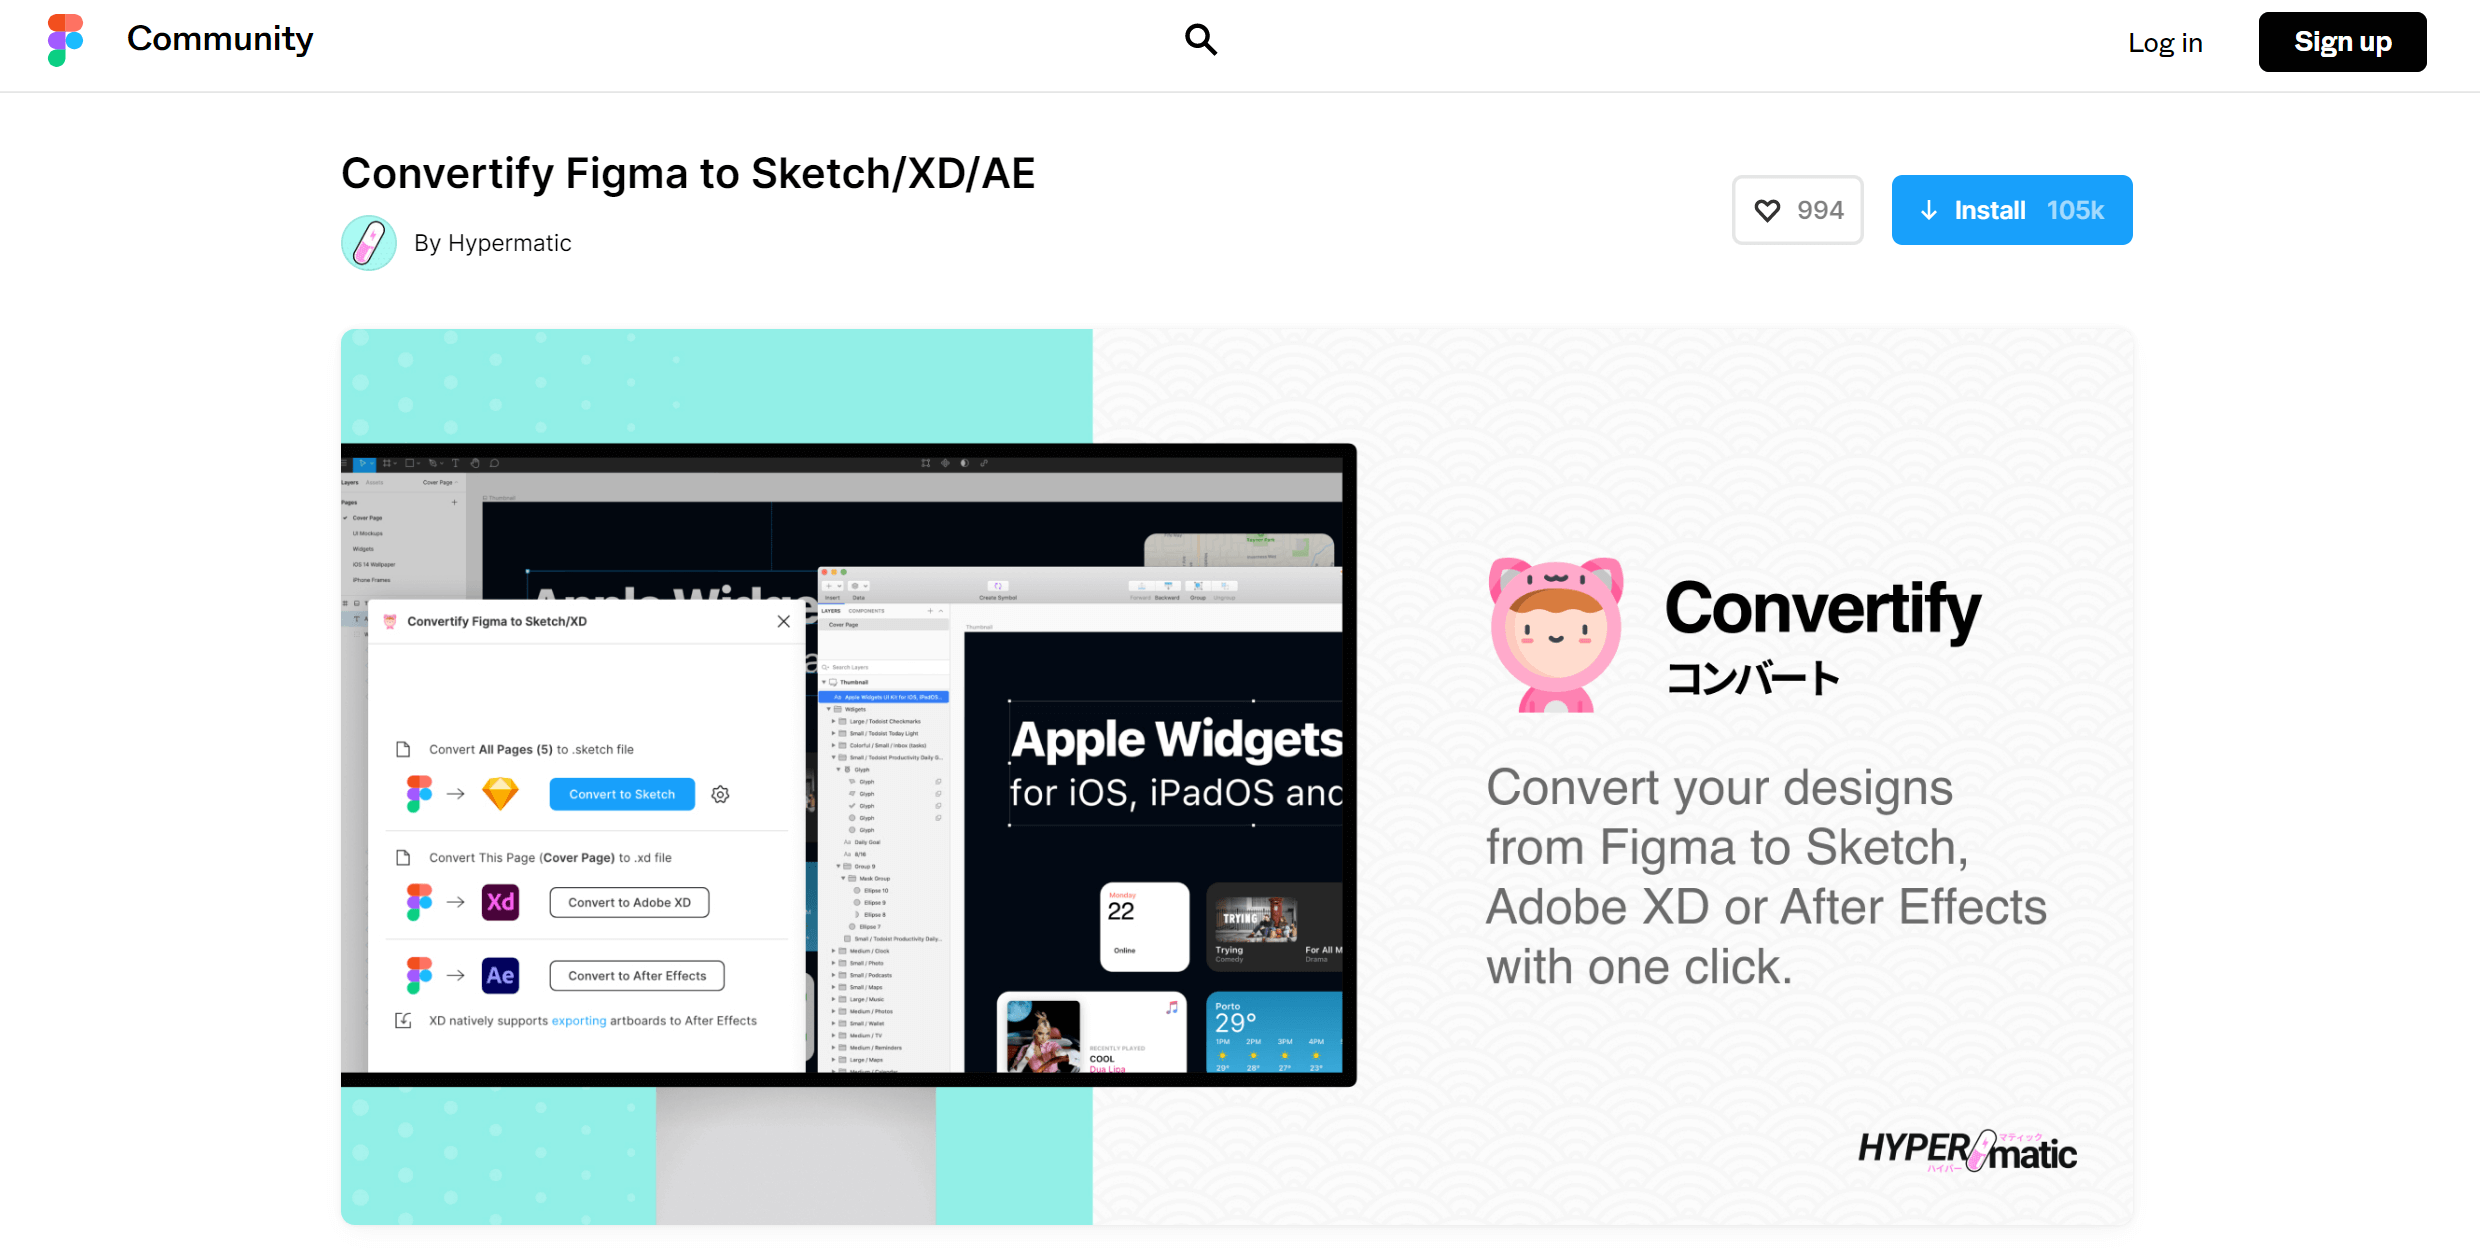Image resolution: width=2480 pixels, height=1256 pixels.
Task: Click By Hypermatic author link
Action: [x=490, y=242]
